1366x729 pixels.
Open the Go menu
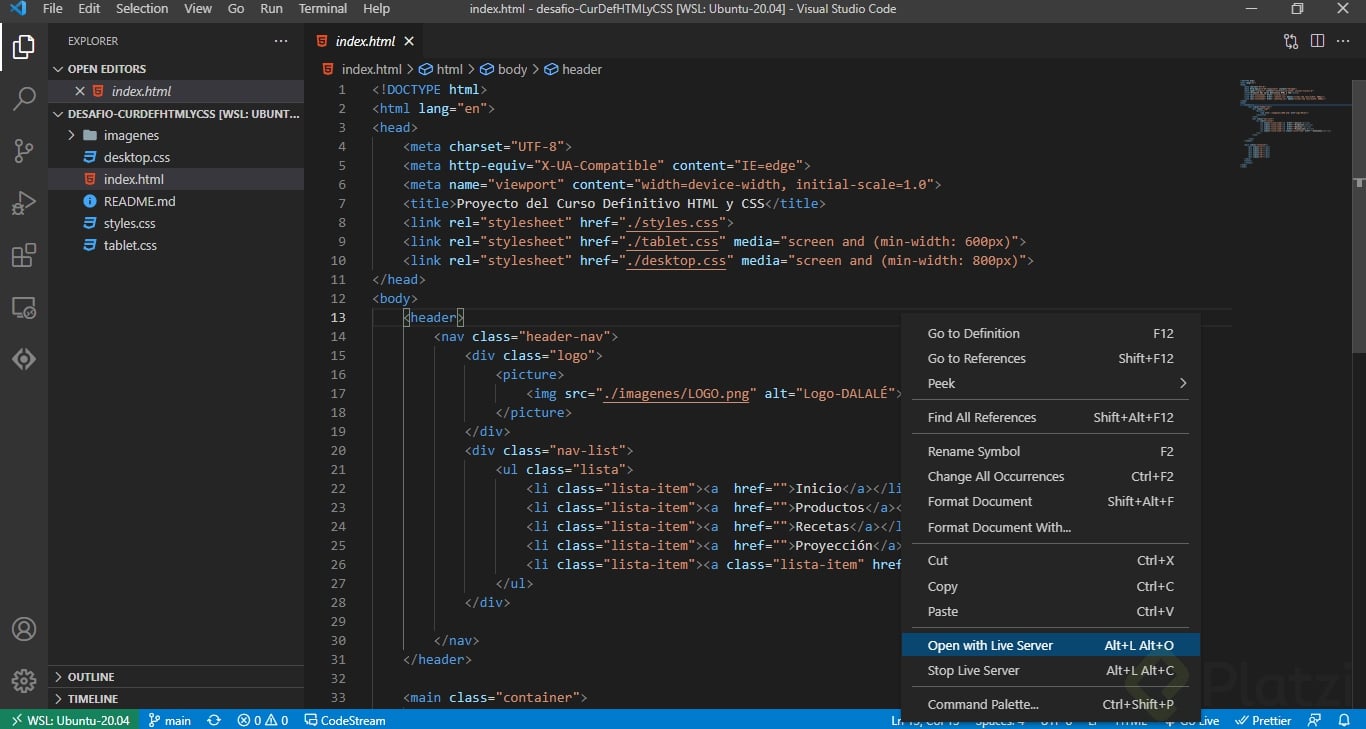tap(236, 9)
